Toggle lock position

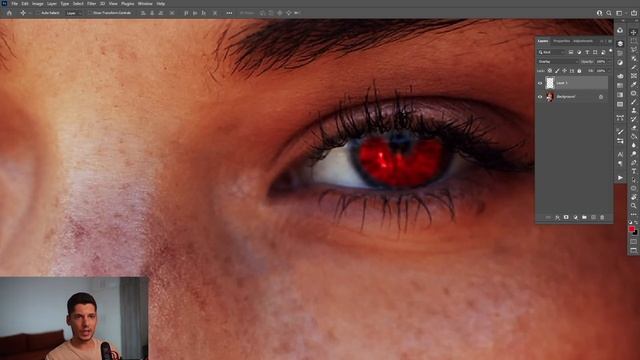pos(564,71)
